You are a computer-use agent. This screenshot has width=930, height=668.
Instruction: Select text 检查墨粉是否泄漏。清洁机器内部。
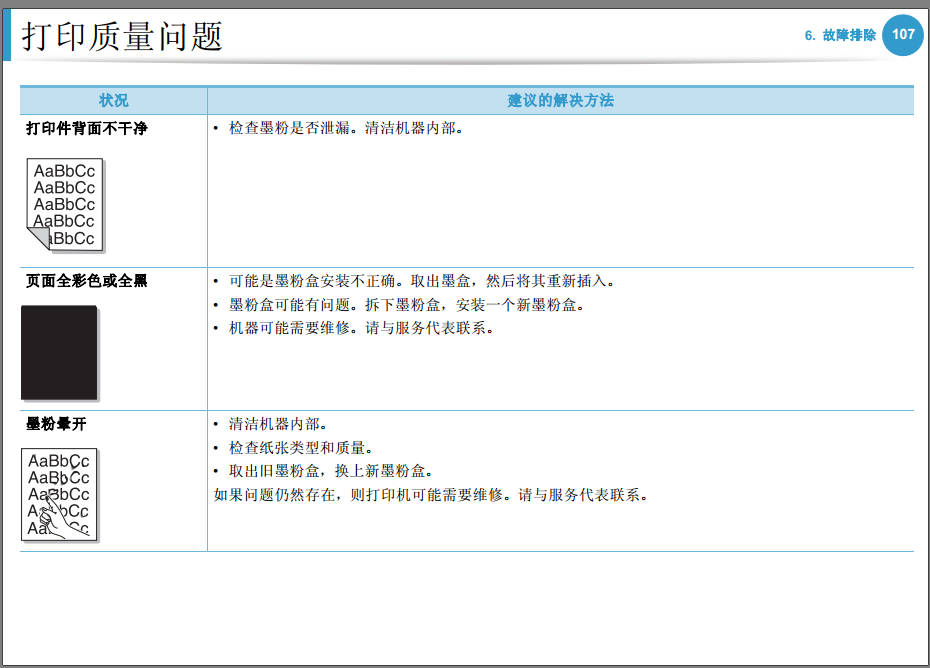(x=346, y=128)
